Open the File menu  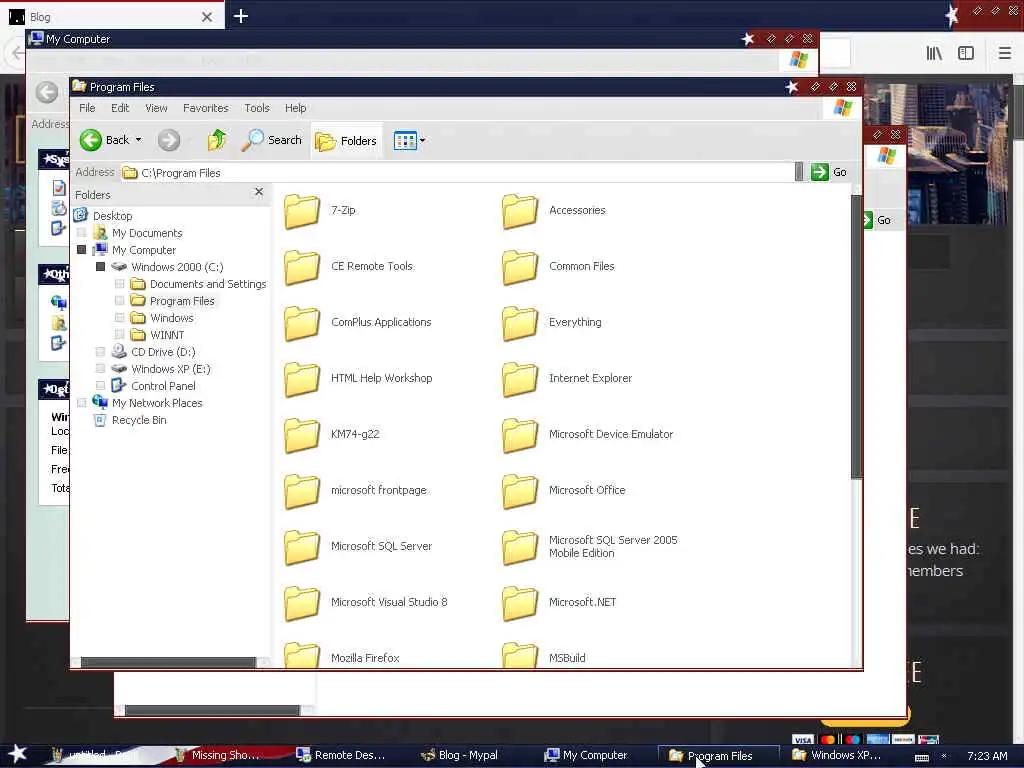tap(87, 108)
